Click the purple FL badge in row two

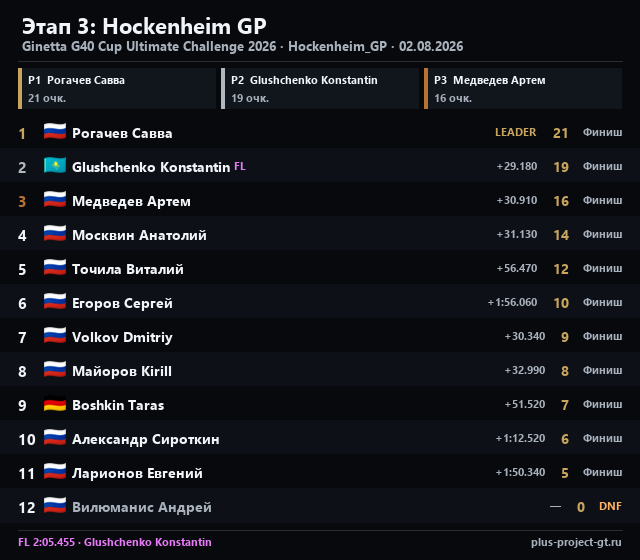point(240,166)
